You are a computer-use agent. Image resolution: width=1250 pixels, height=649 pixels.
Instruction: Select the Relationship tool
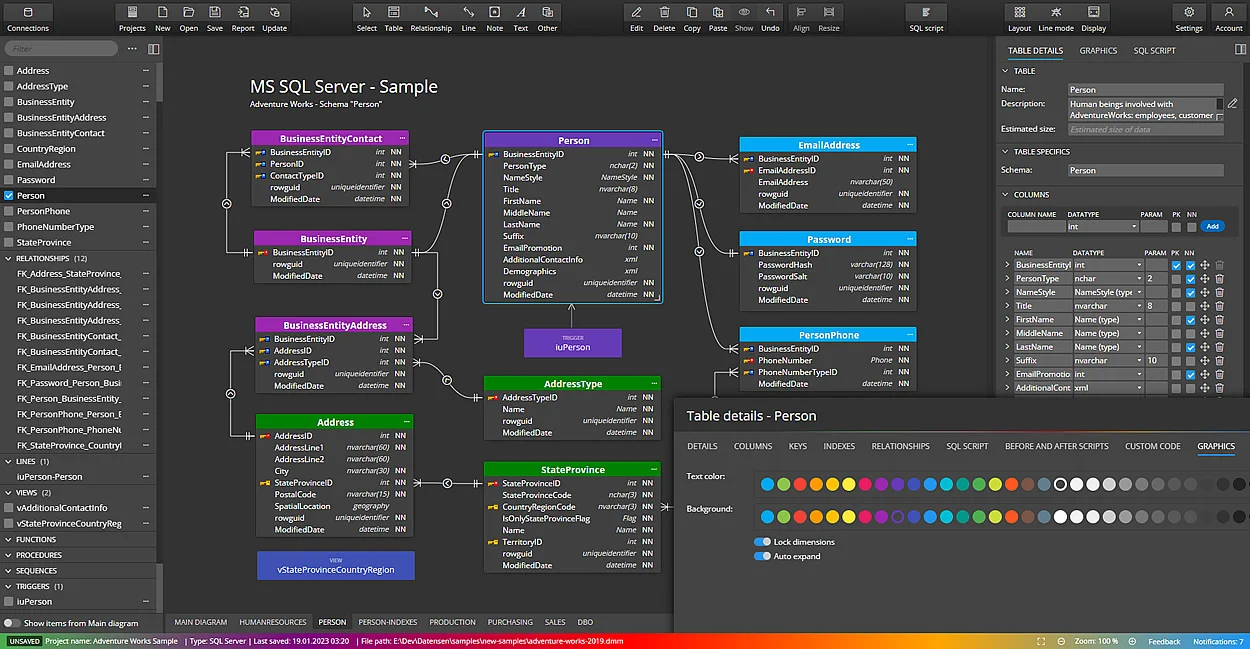click(x=431, y=14)
